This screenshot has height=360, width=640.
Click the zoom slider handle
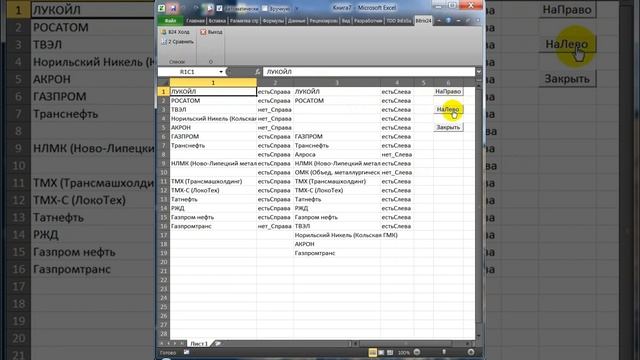pyautogui.click(x=444, y=352)
